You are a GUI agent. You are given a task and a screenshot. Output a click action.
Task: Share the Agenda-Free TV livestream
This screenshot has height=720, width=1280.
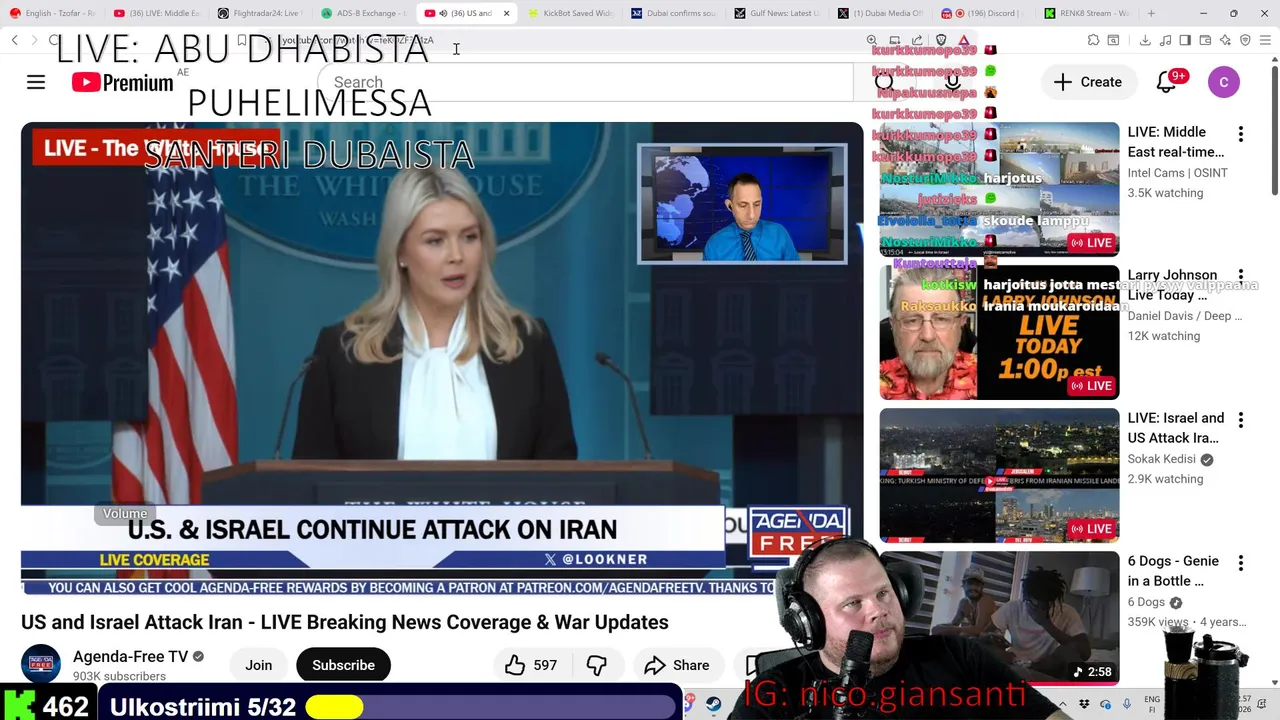pos(677,665)
